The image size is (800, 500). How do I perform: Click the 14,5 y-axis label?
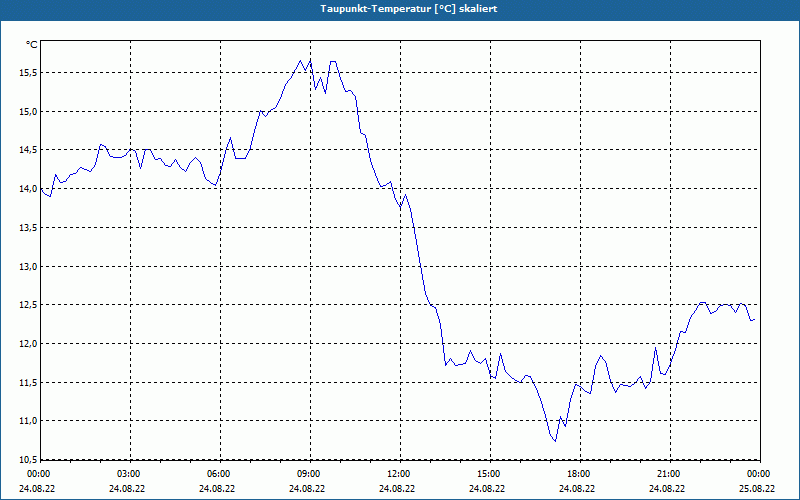[x=28, y=150]
